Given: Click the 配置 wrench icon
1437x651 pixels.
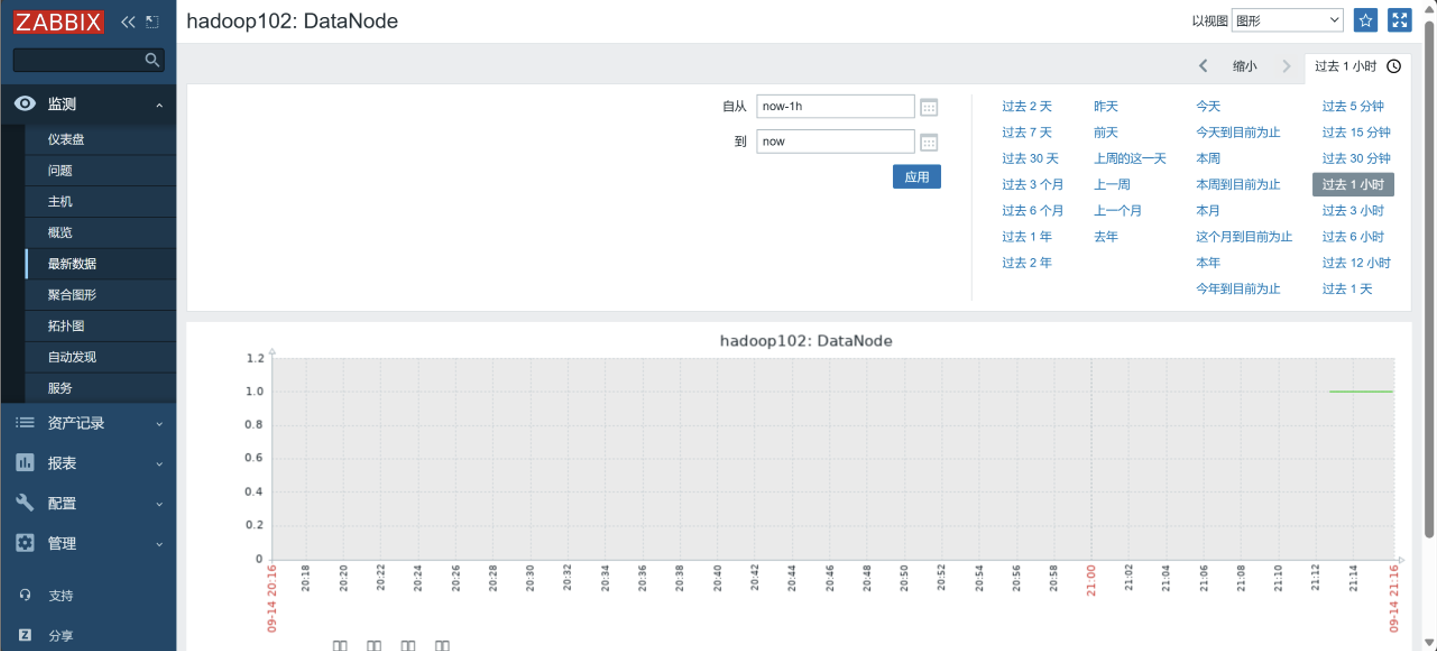Looking at the screenshot, I should coord(25,503).
